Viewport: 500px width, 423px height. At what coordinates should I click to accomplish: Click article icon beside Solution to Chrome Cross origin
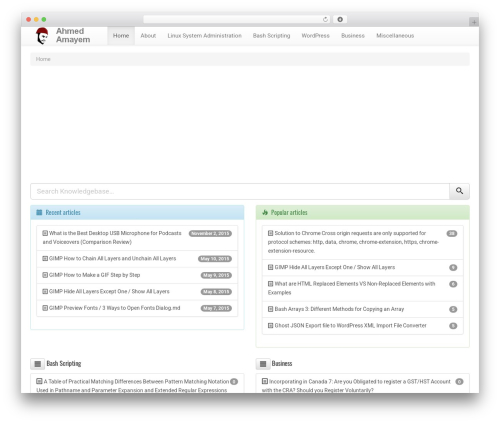pyautogui.click(x=271, y=233)
